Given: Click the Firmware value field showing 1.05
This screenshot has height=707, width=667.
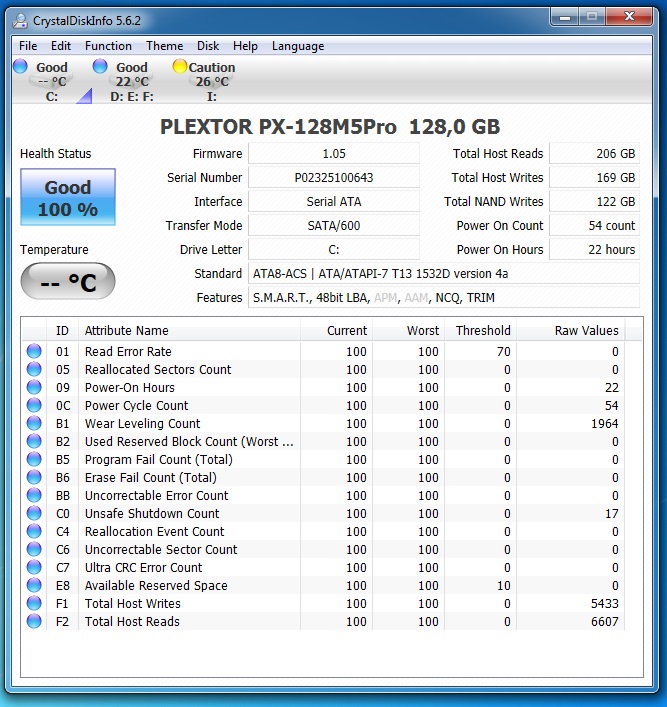Looking at the screenshot, I should point(334,154).
